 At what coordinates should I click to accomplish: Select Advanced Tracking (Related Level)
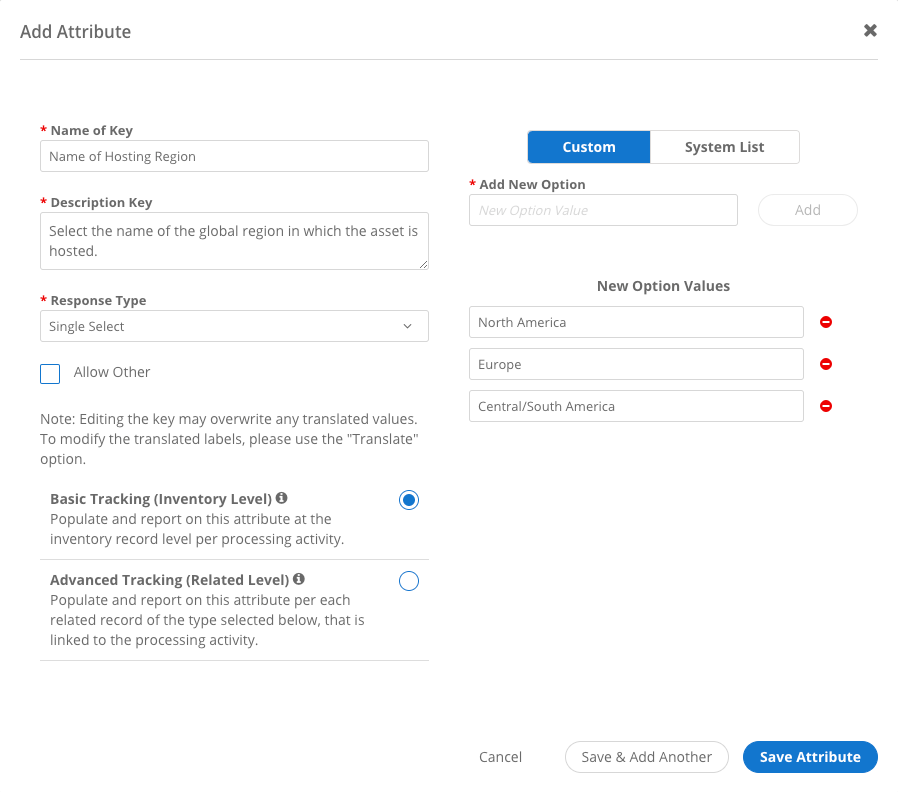(x=408, y=581)
